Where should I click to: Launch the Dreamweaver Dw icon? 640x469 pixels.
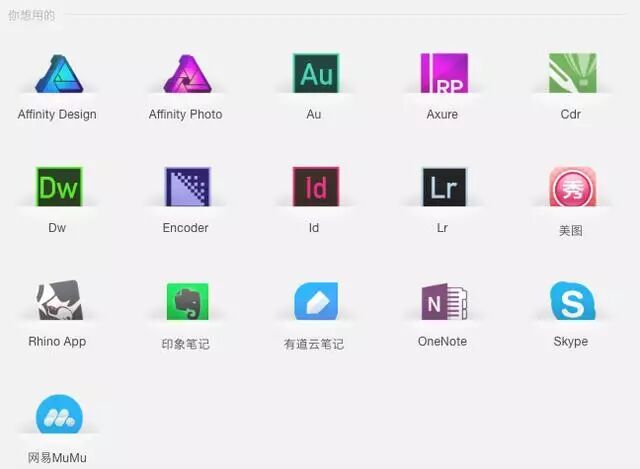tap(59, 187)
